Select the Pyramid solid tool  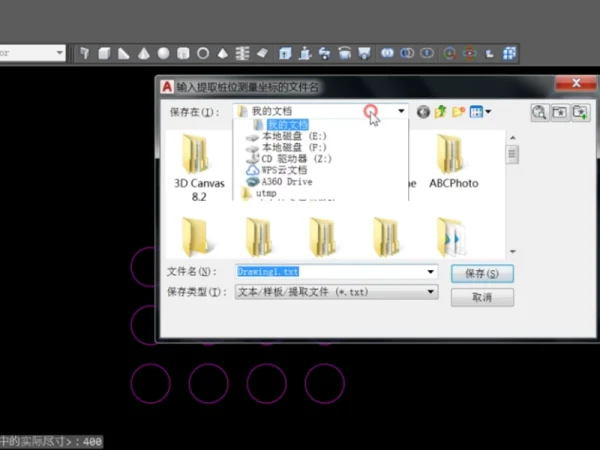[x=223, y=53]
